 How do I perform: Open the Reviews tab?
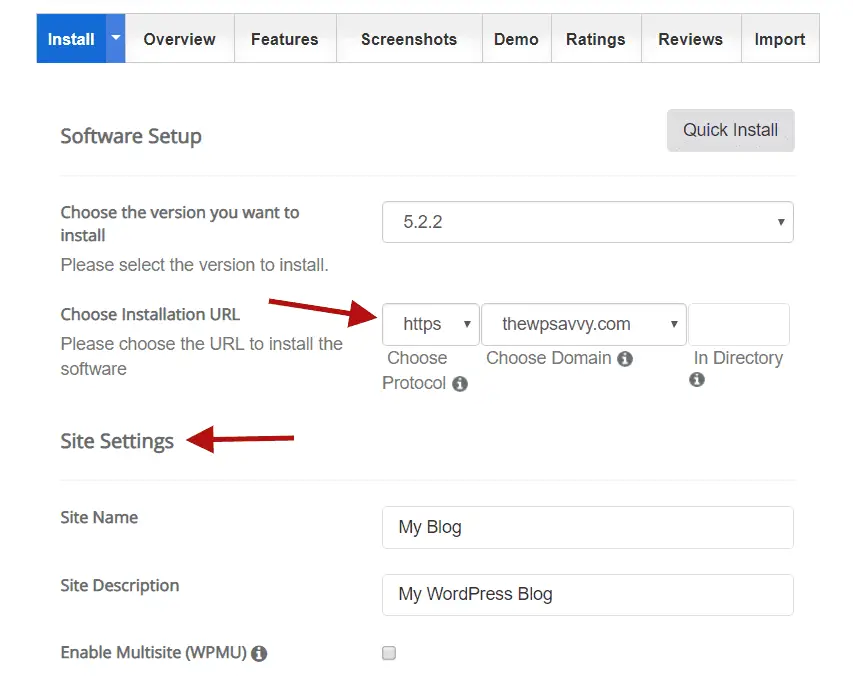(x=691, y=39)
